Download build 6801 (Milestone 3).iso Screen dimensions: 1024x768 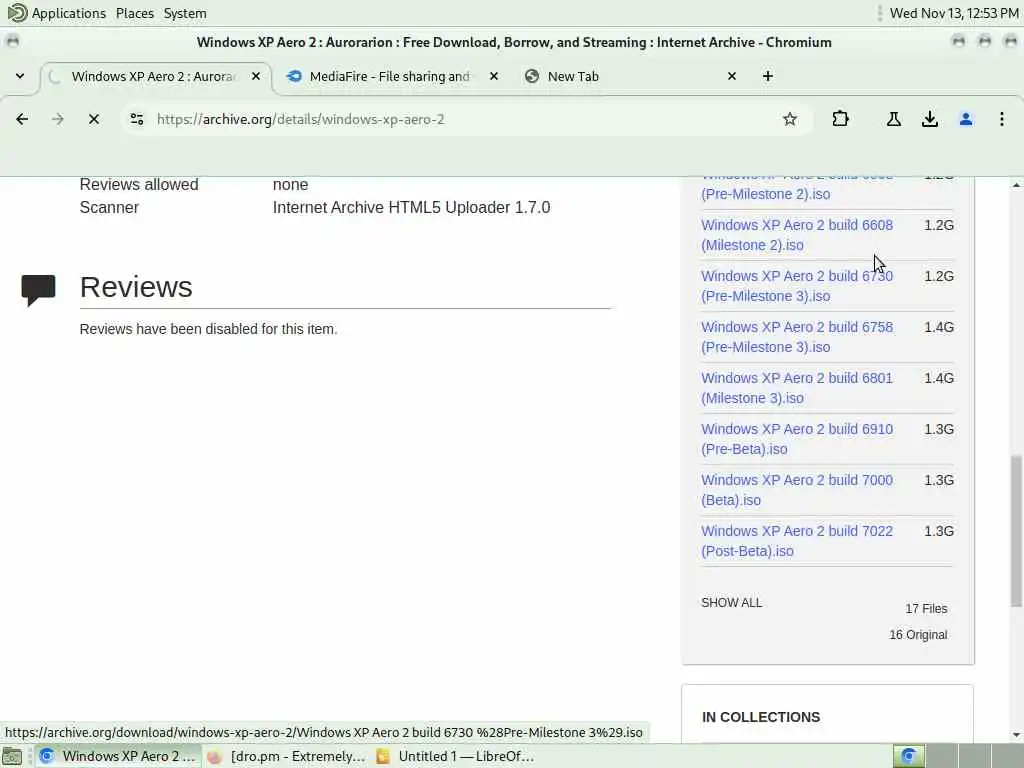click(x=797, y=387)
